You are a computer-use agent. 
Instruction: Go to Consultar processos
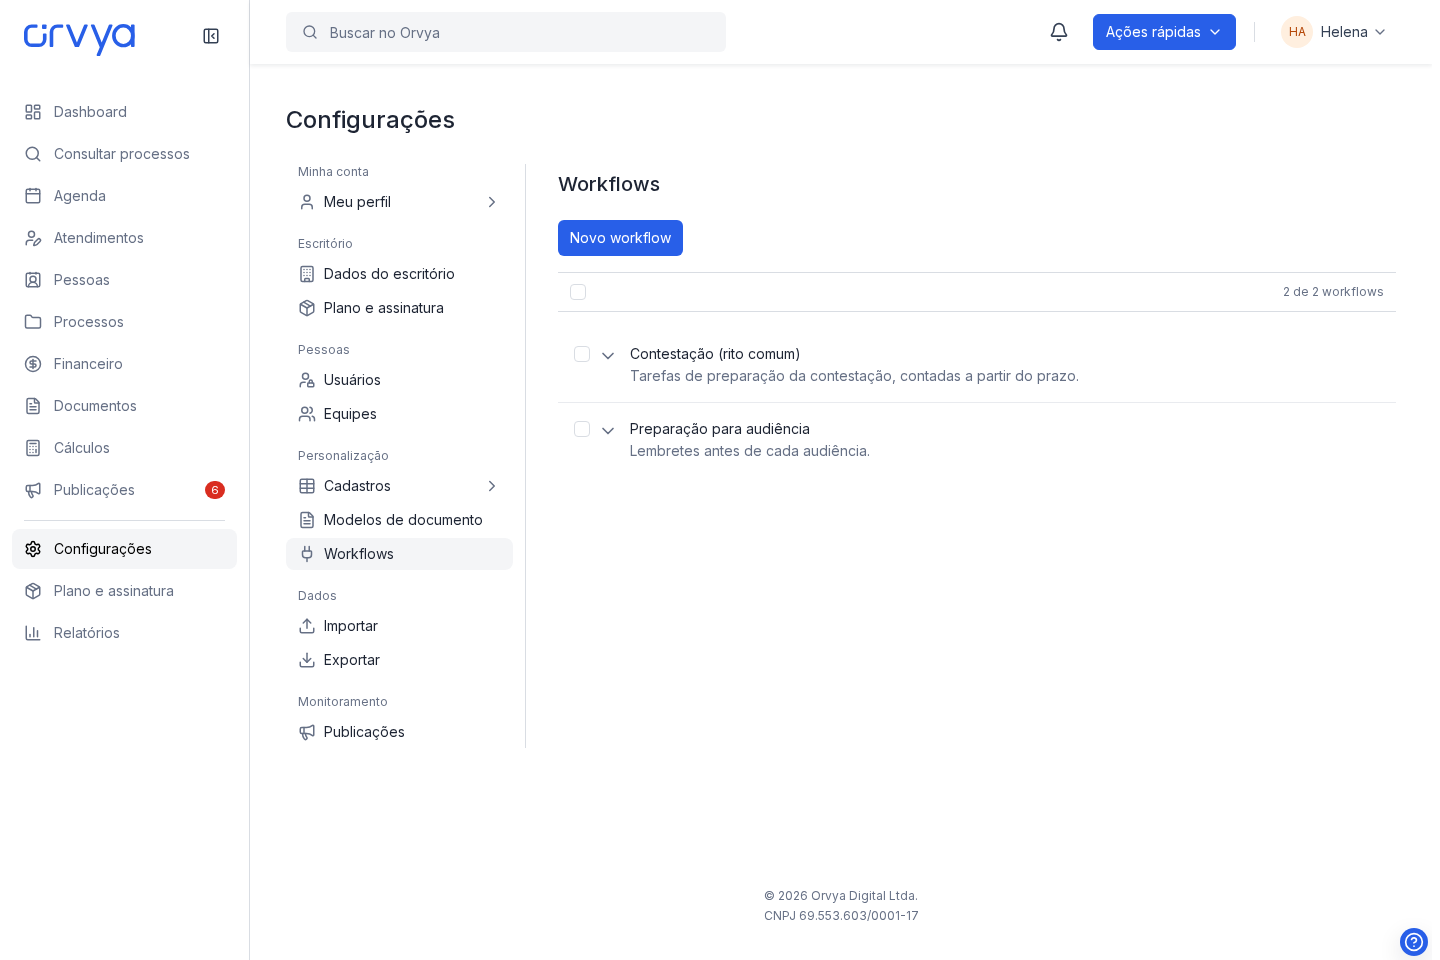click(124, 154)
